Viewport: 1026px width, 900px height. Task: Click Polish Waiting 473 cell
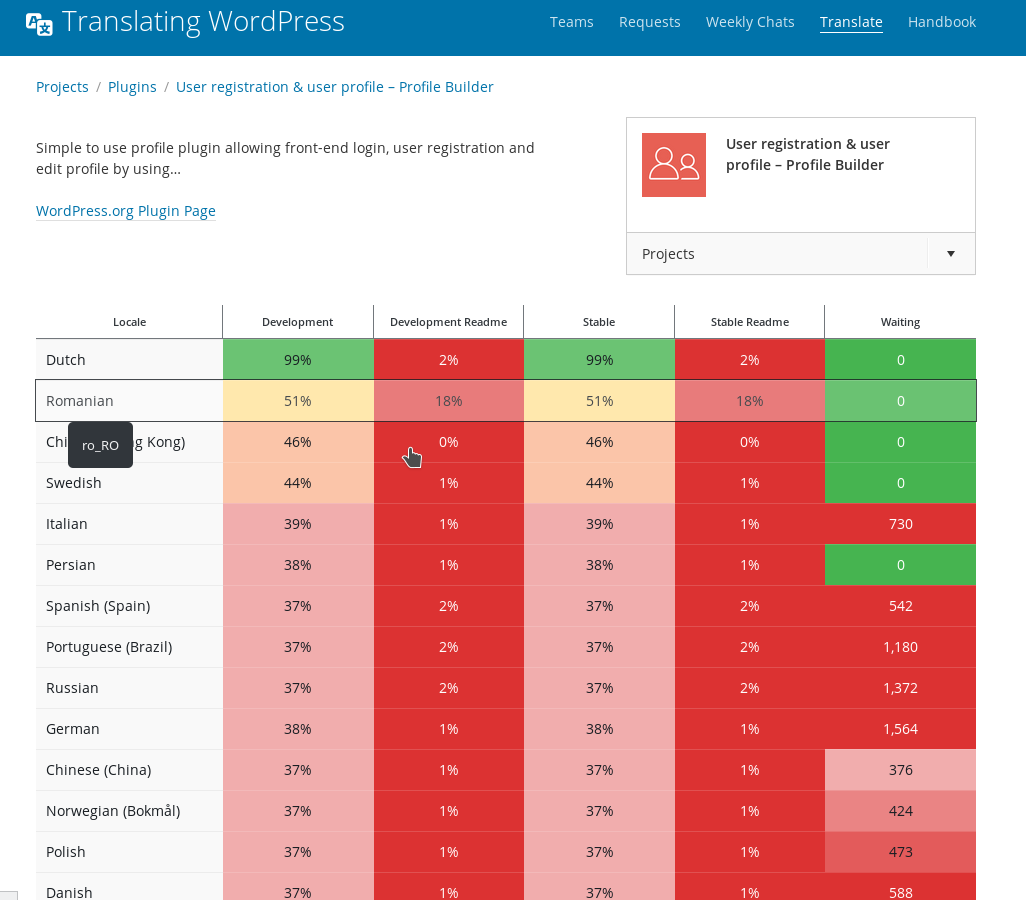[x=900, y=852]
